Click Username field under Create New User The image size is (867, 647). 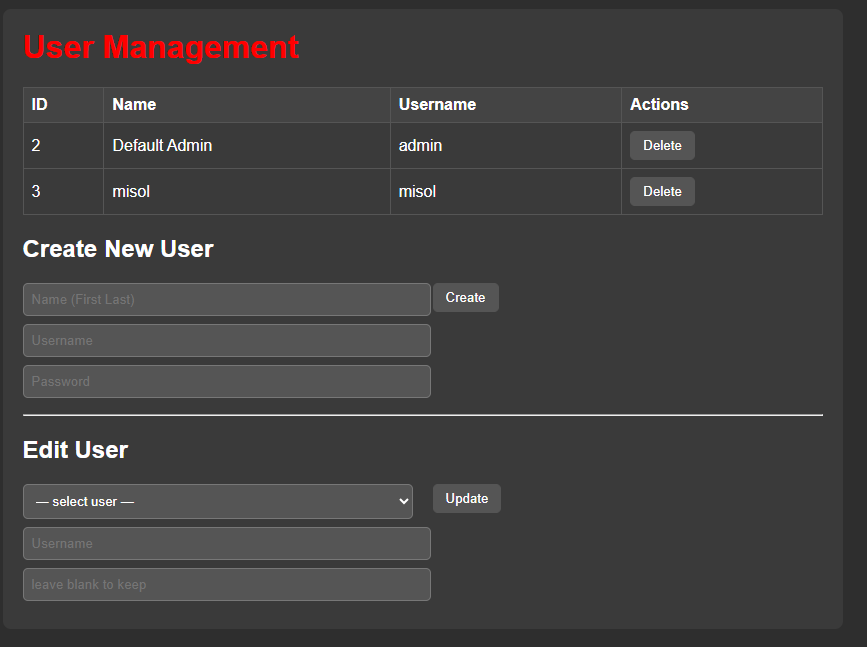(226, 340)
